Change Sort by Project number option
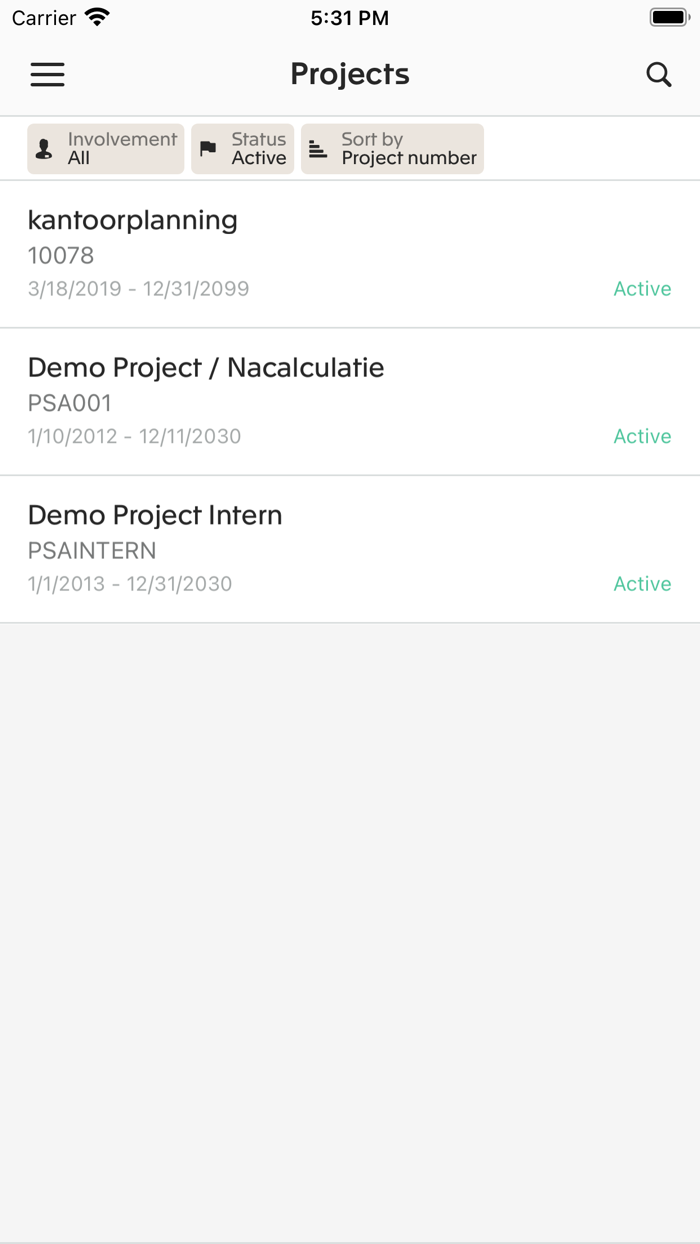The width and height of the screenshot is (700, 1244). coord(393,149)
